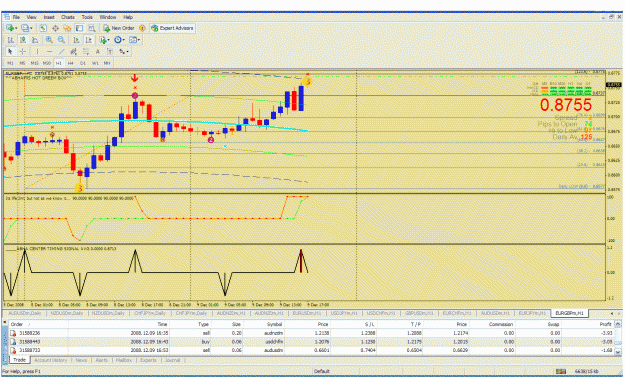Switch to Bar Chart mode
625x377 pixels.
click(11, 40)
